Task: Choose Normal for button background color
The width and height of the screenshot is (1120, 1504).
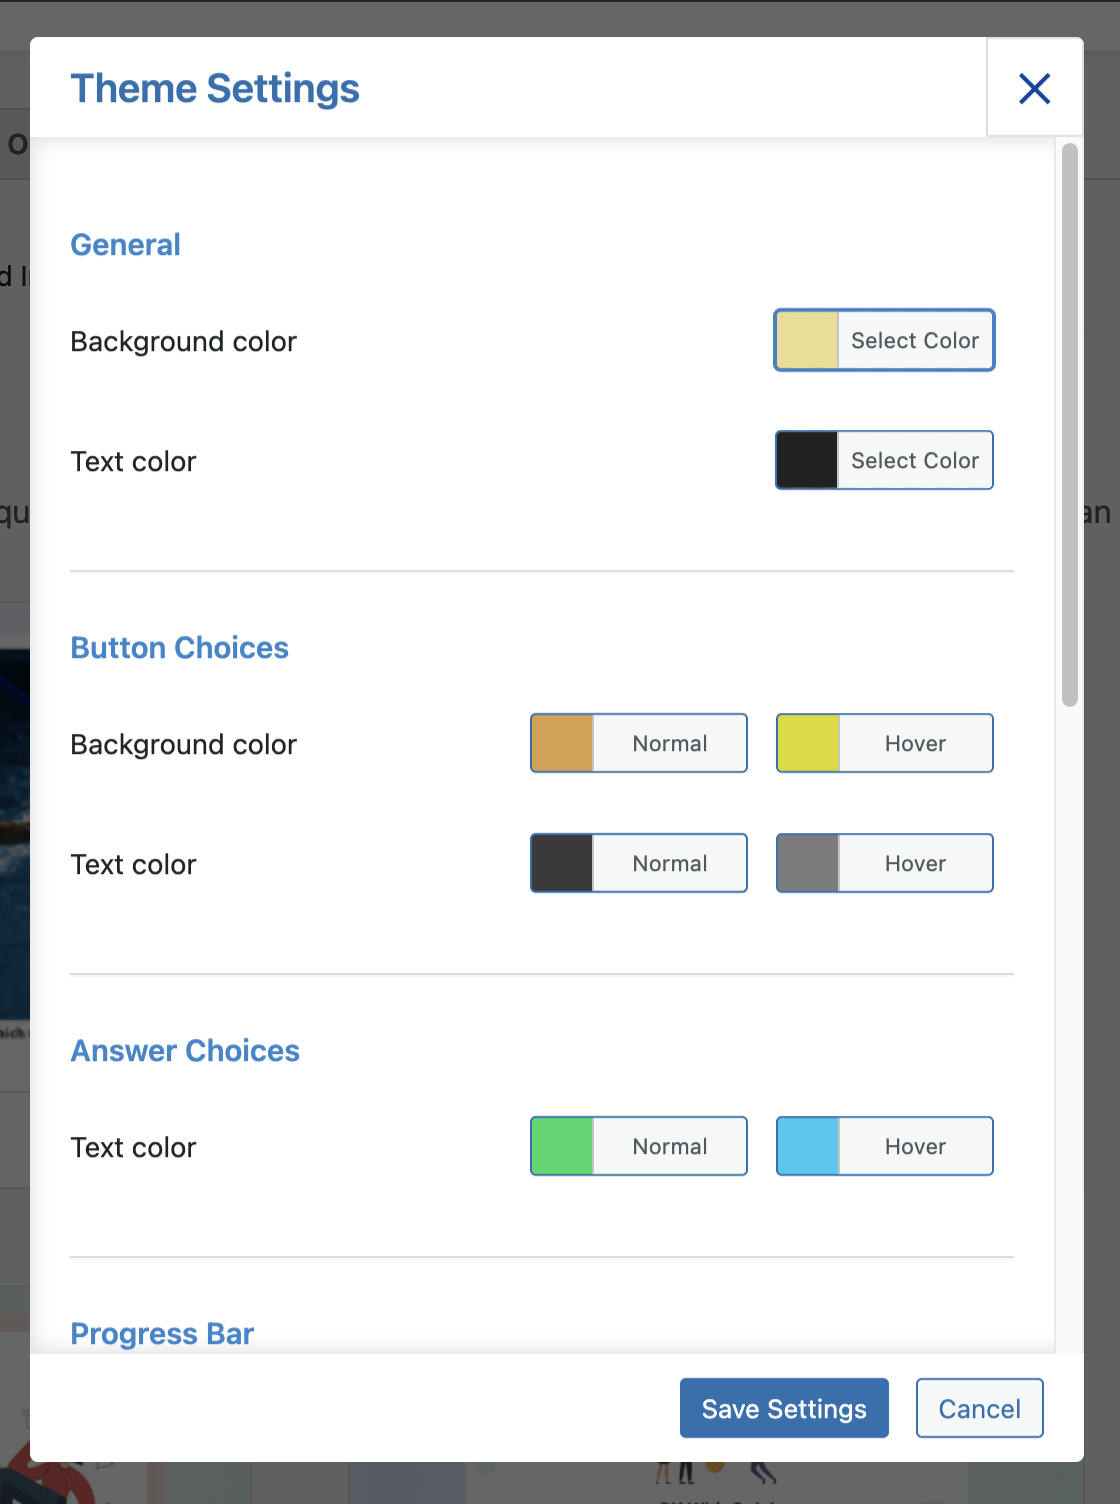Action: point(669,743)
